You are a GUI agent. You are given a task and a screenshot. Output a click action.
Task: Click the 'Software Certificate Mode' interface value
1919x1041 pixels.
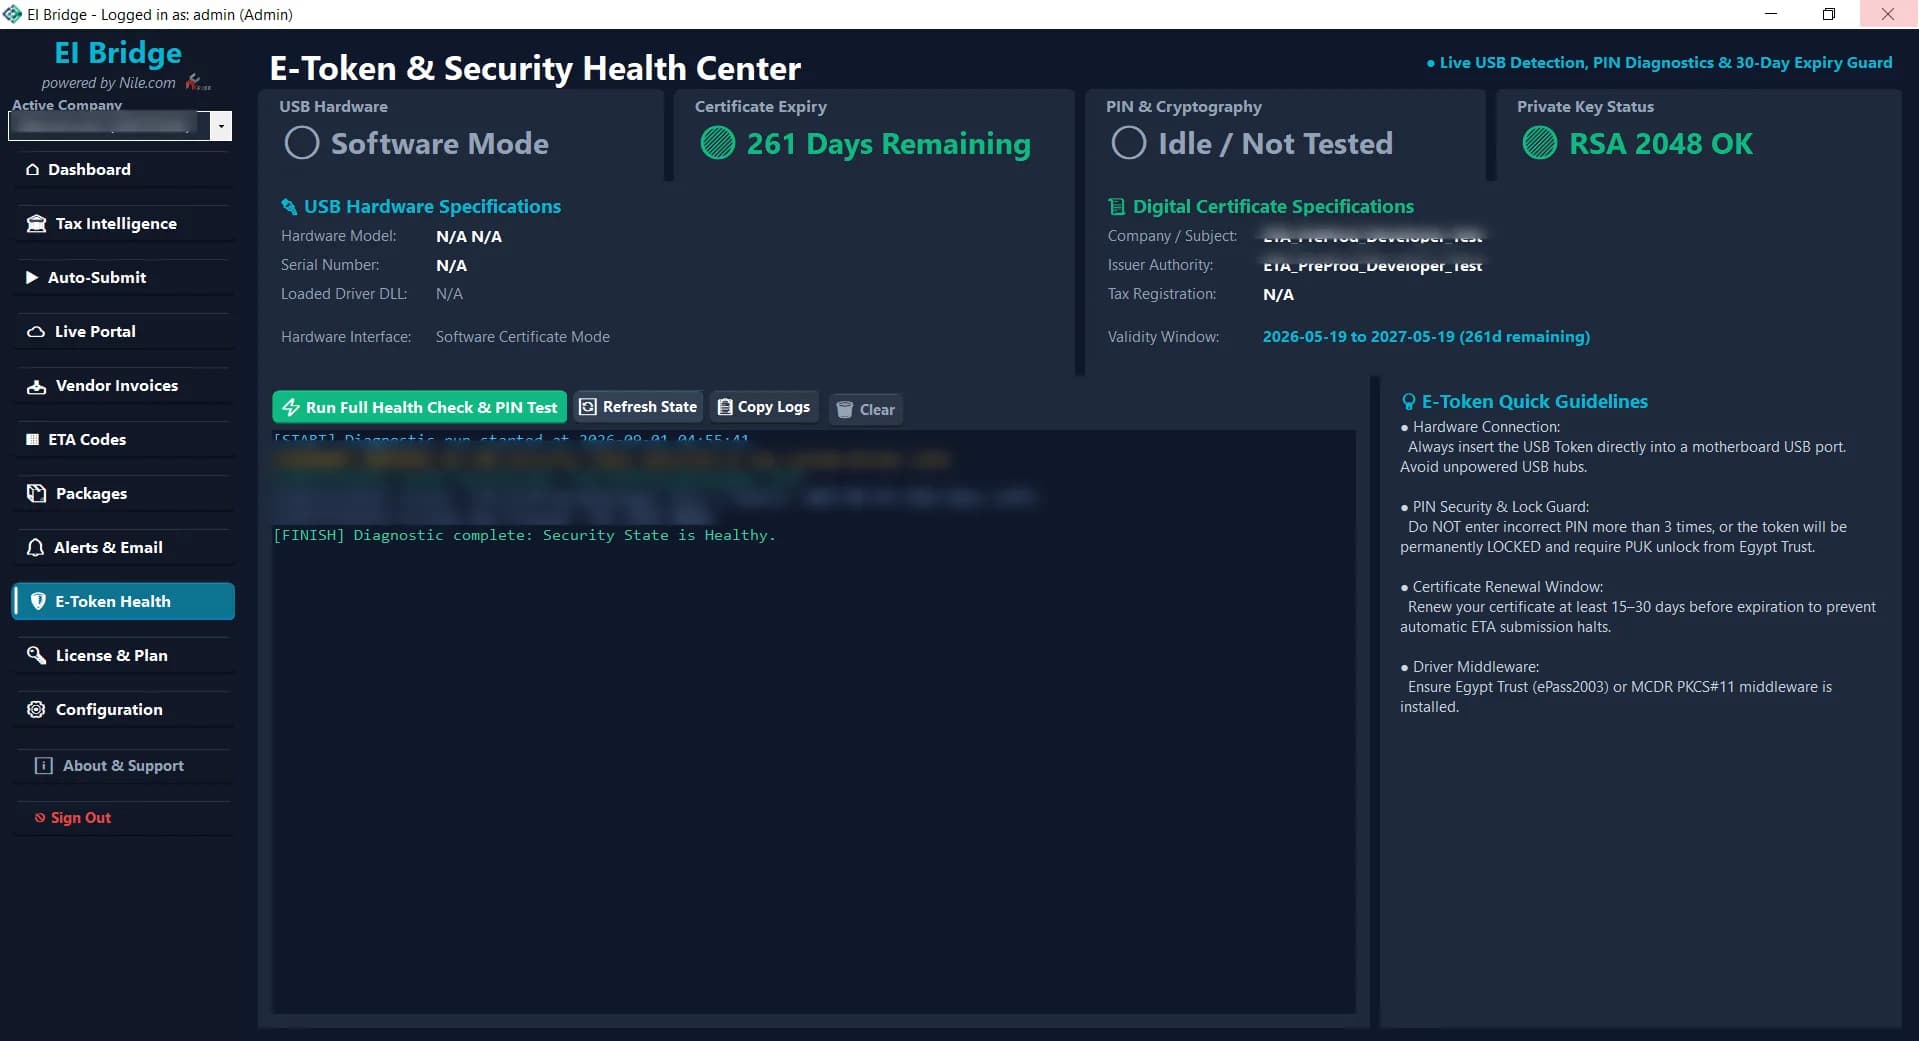click(x=523, y=337)
